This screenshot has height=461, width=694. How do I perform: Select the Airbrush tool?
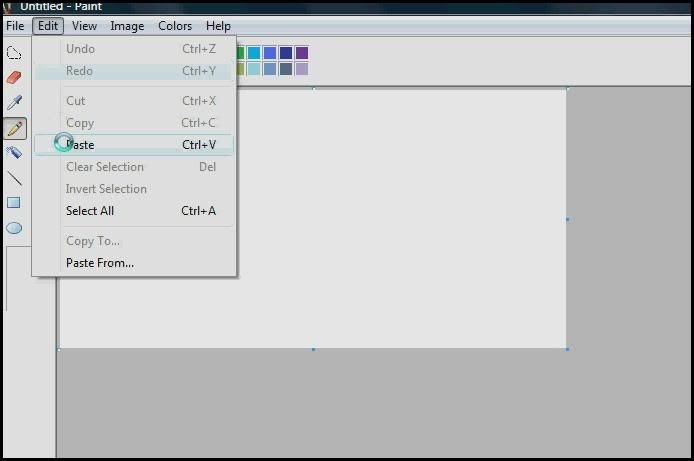(14, 153)
